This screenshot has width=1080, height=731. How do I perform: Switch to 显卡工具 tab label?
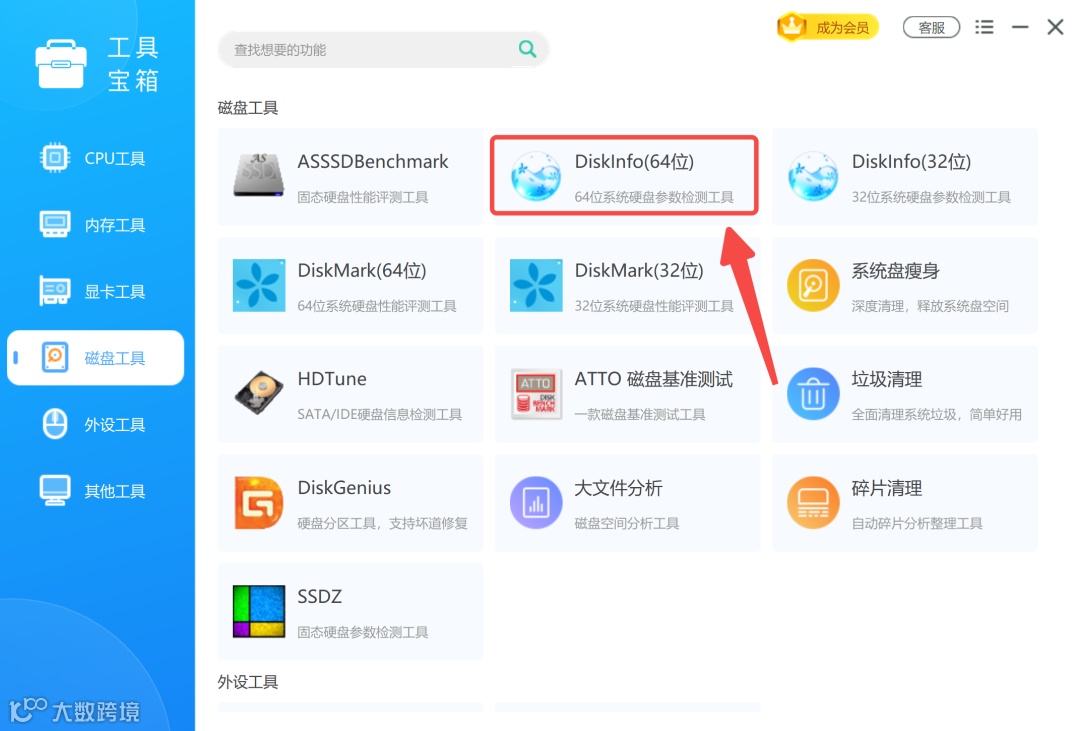tap(114, 292)
